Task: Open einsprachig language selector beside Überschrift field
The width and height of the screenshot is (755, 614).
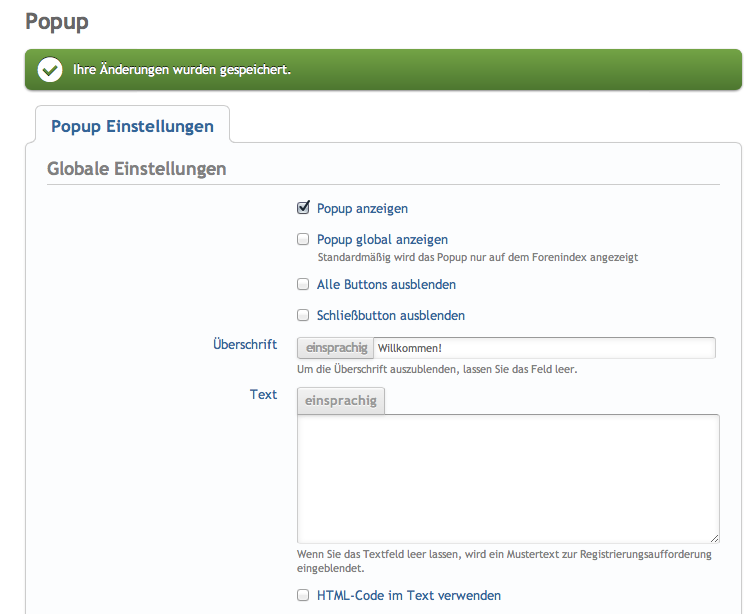Action: click(x=335, y=348)
